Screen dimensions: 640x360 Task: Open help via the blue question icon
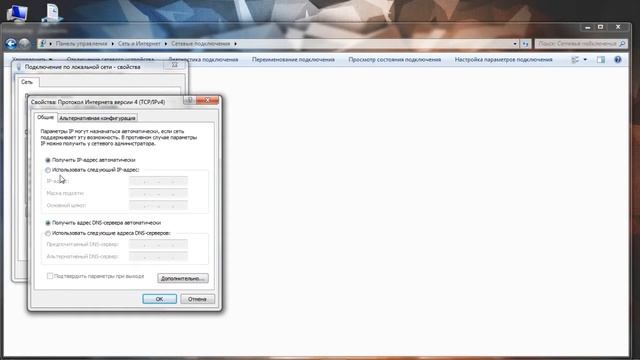coord(618,60)
